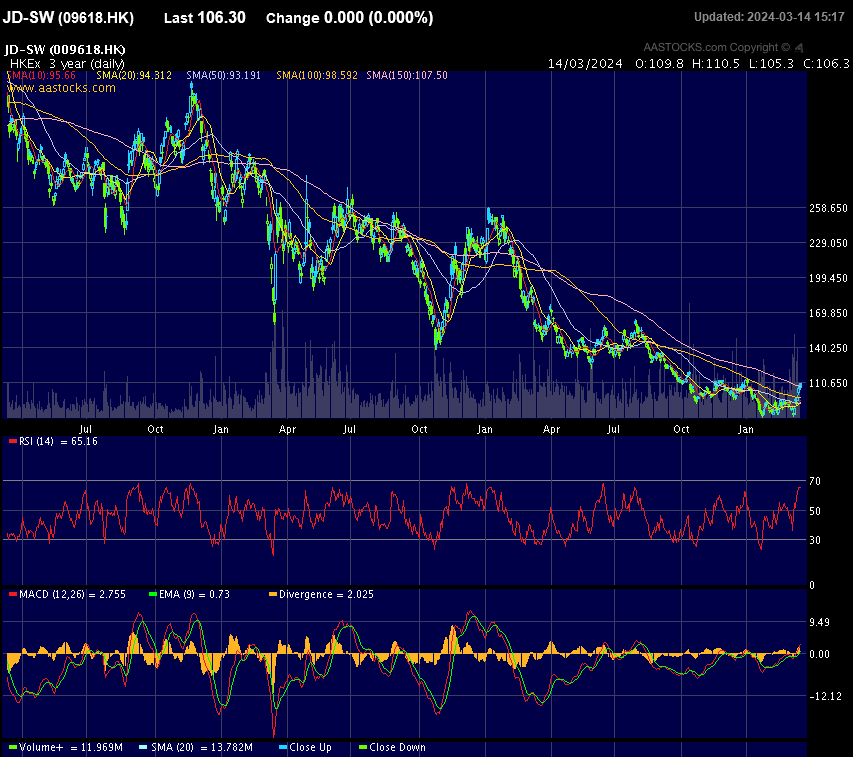
Task: Click the SMA (20) = 13.782M volume legend
Action: tap(196, 747)
